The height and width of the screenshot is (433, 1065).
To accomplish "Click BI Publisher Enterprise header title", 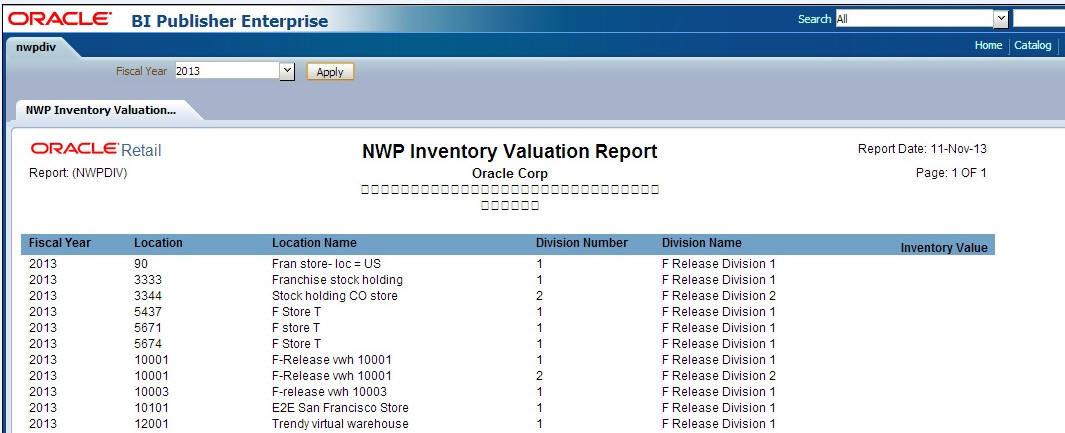I will (x=230, y=21).
